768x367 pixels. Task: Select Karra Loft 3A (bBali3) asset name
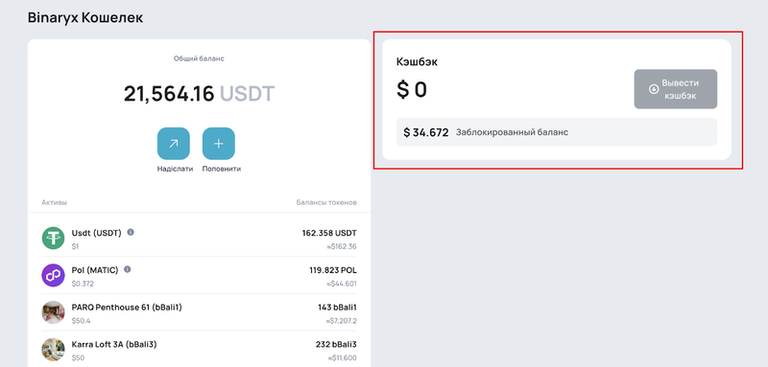[114, 344]
